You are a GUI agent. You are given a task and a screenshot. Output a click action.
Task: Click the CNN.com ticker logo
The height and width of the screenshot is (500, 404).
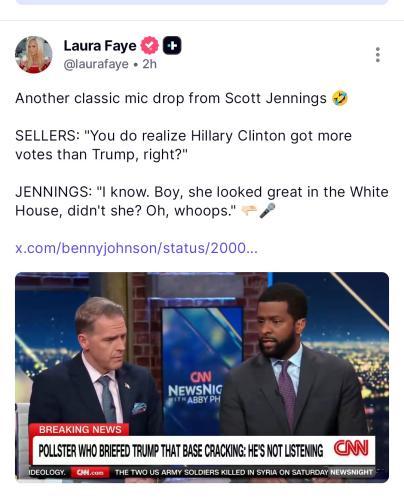pos(90,472)
